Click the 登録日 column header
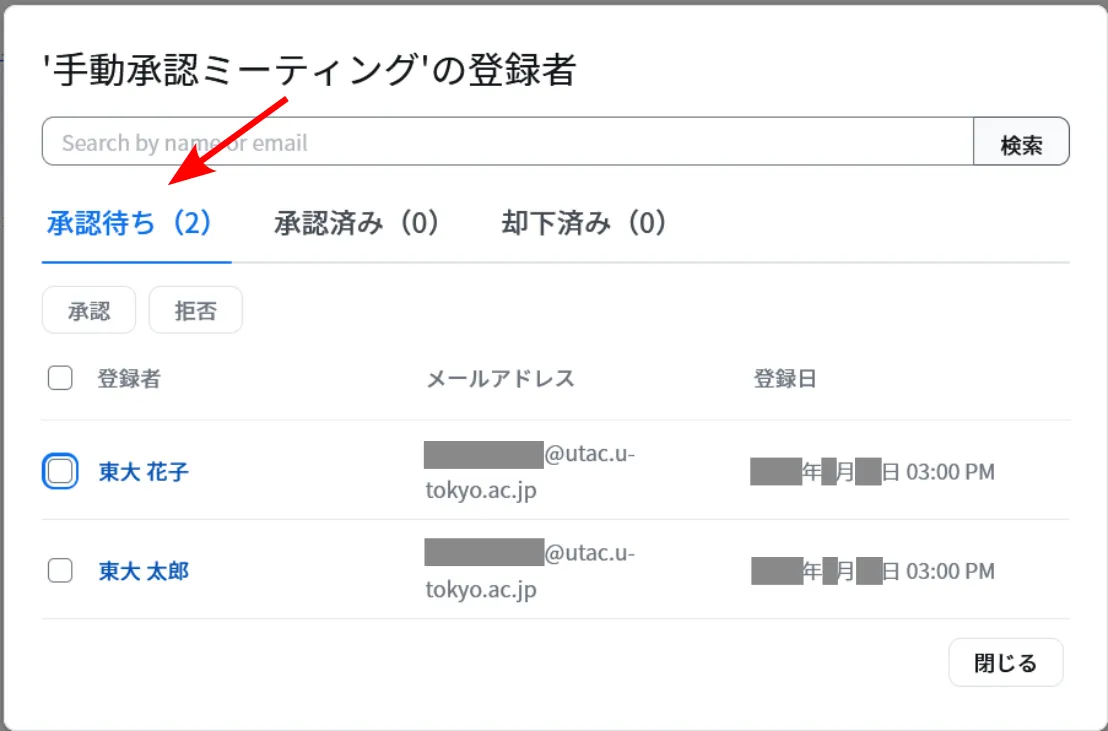Image resolution: width=1108 pixels, height=731 pixels. click(x=784, y=379)
